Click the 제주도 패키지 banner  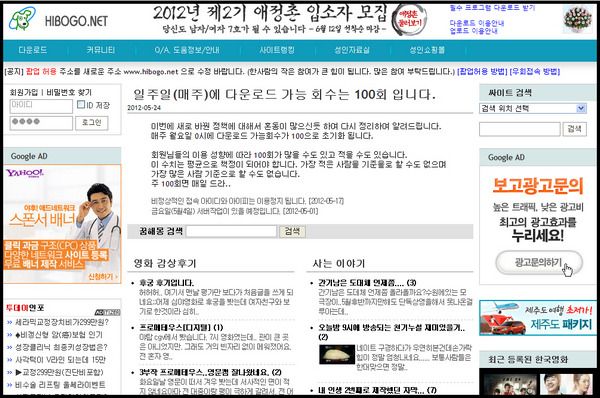[x=538, y=318]
